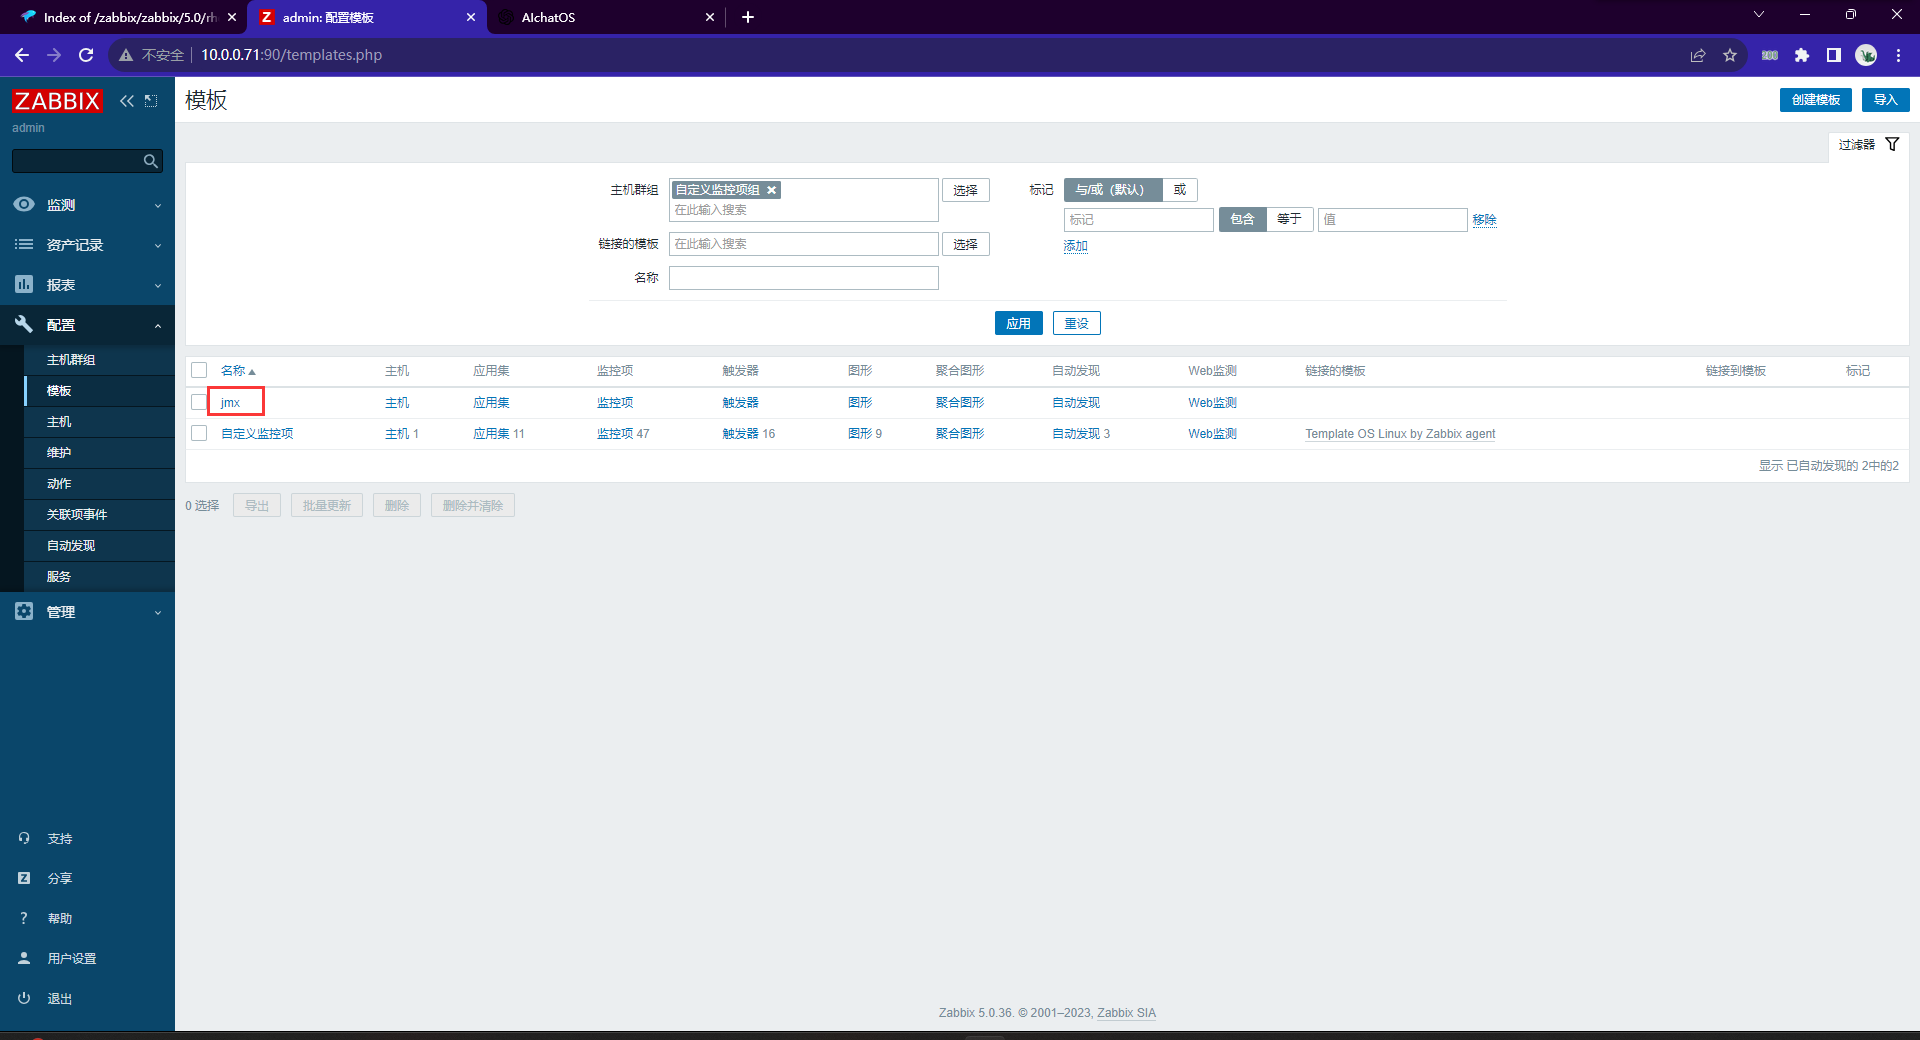Select the 与/或 (默认) tag mode
Image resolution: width=1920 pixels, height=1040 pixels.
(x=1113, y=190)
